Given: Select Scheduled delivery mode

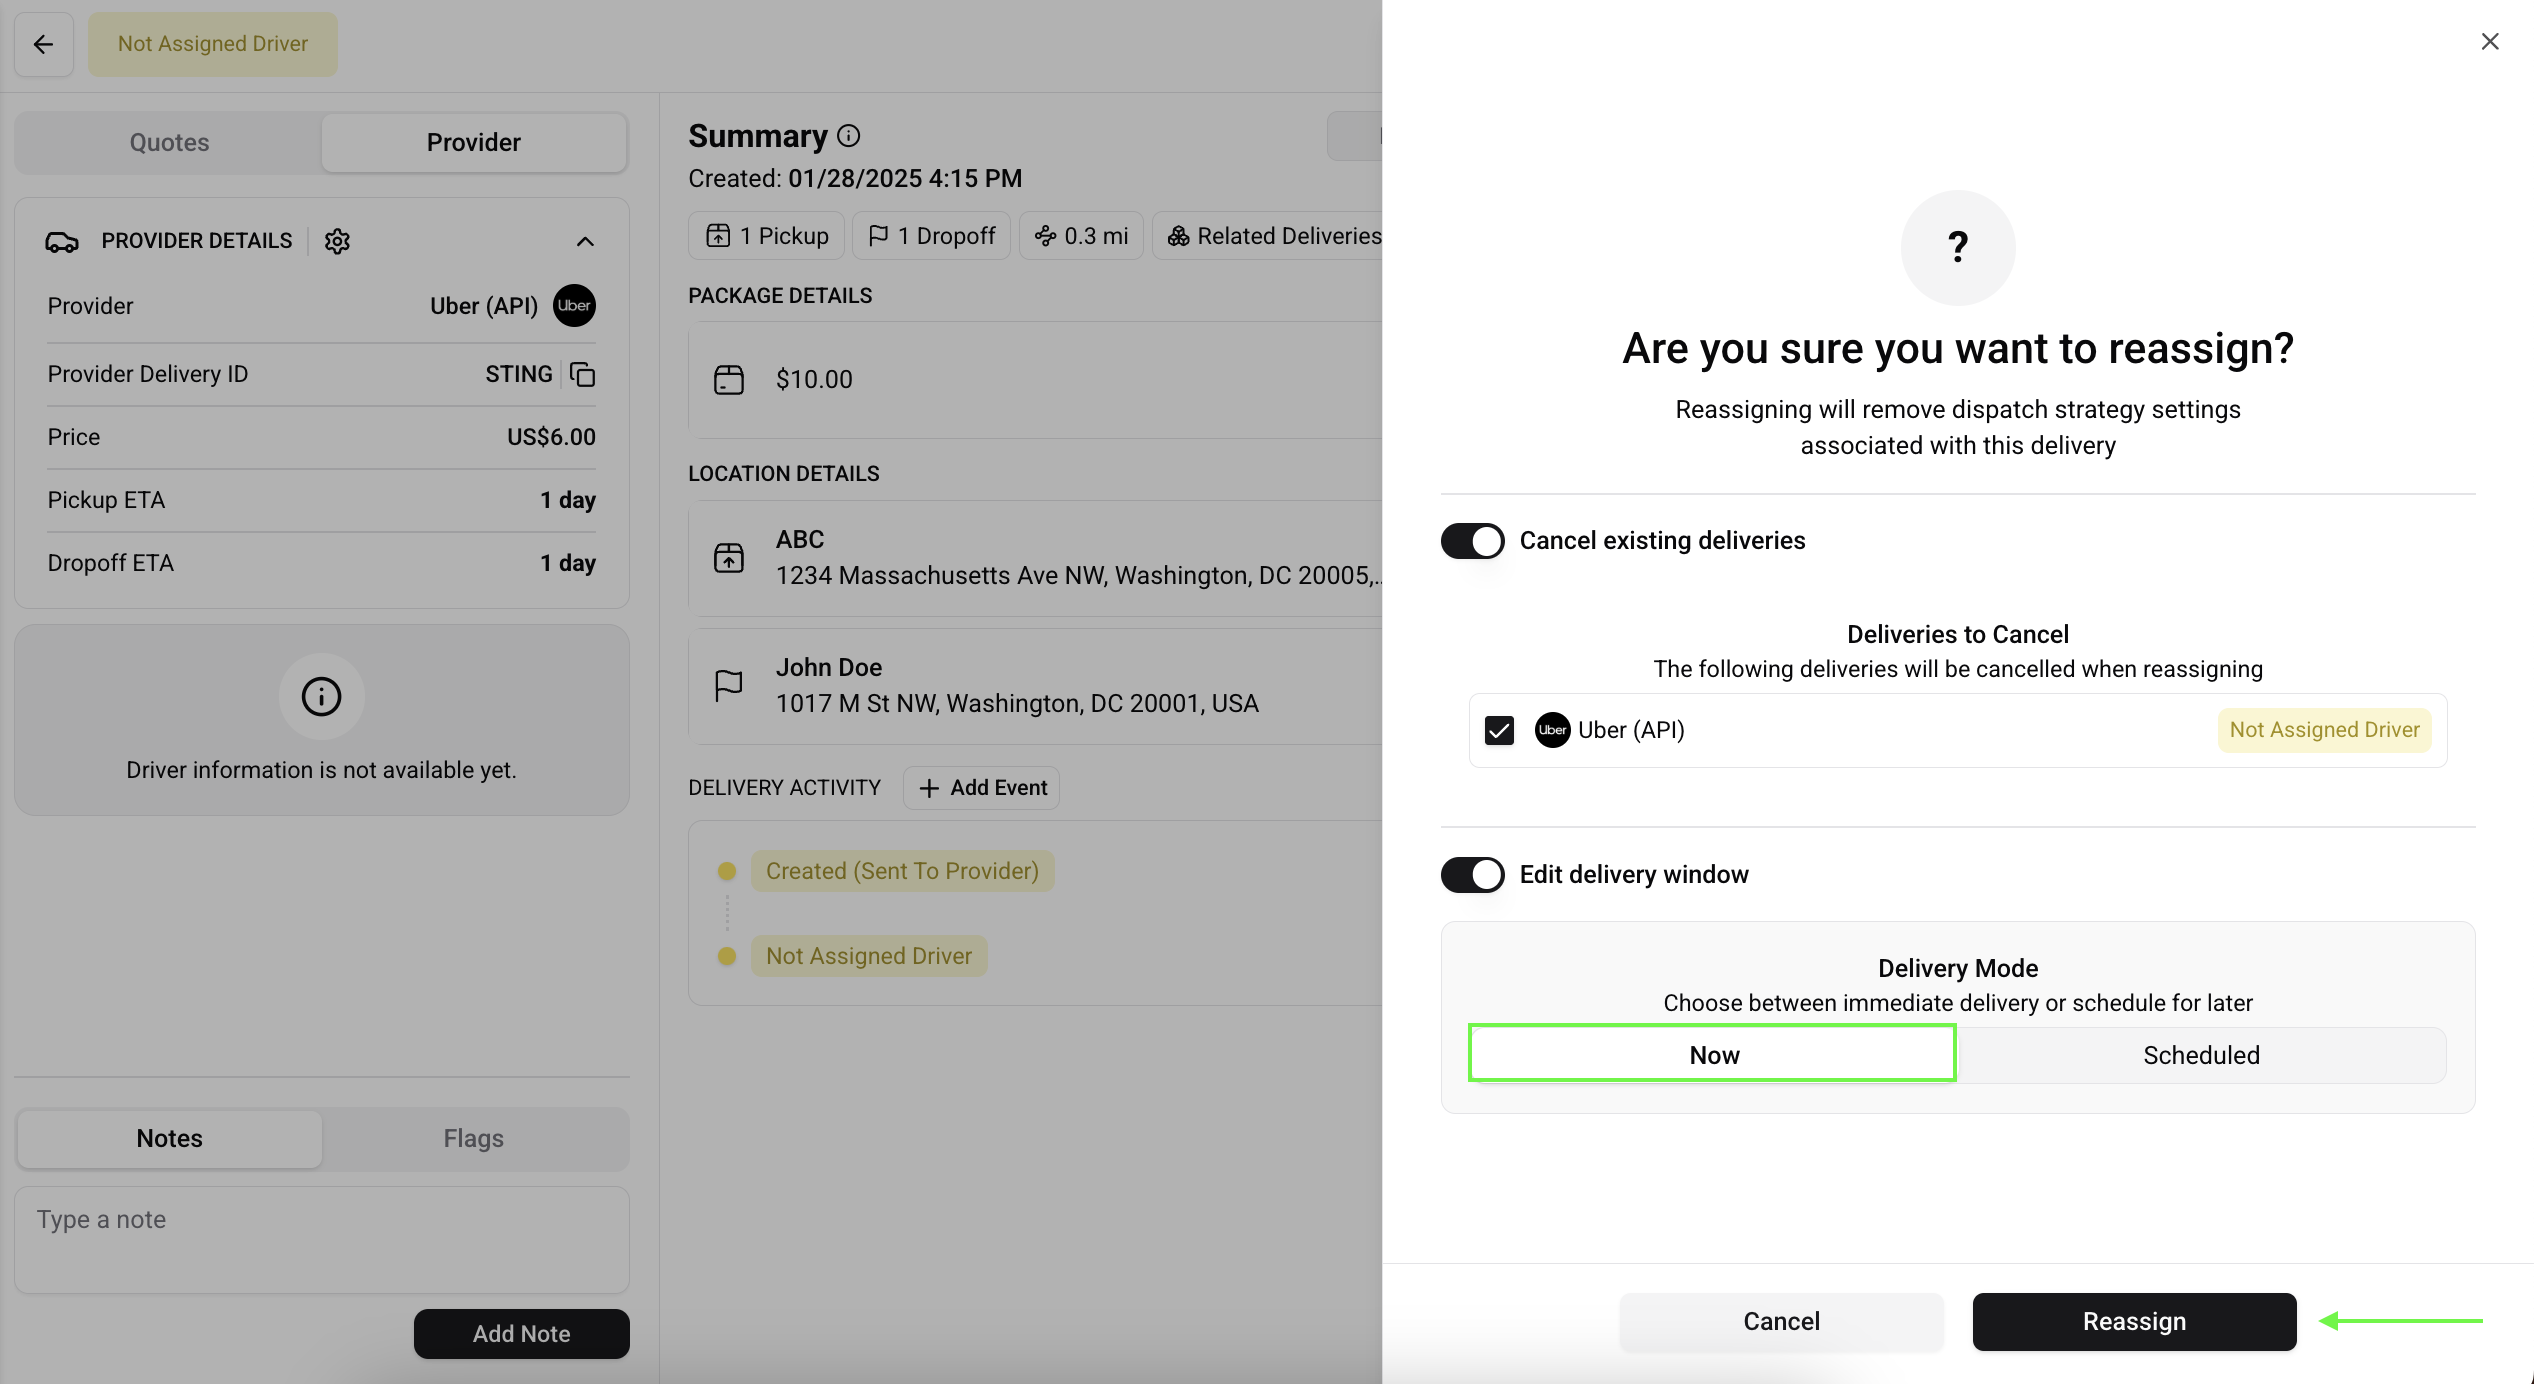Looking at the screenshot, I should [x=2200, y=1055].
